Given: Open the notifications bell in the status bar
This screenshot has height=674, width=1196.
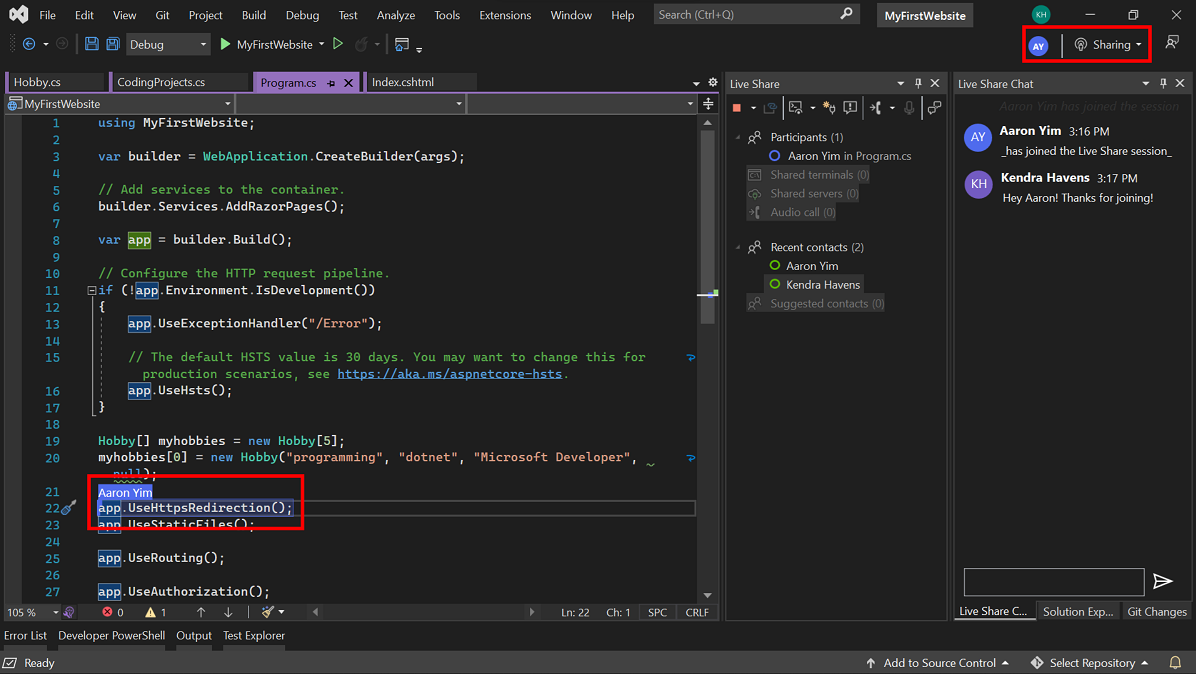Looking at the screenshot, I should point(1175,663).
